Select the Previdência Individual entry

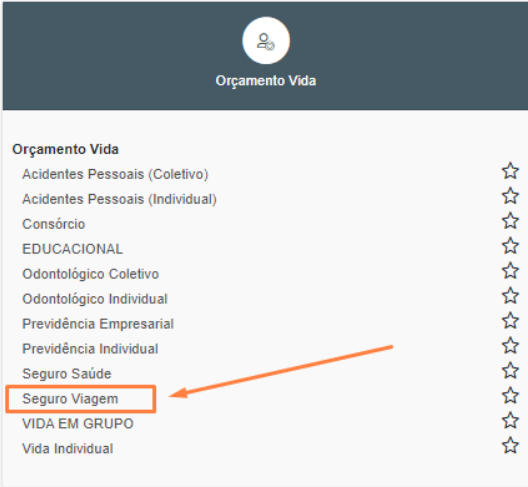[x=90, y=349]
